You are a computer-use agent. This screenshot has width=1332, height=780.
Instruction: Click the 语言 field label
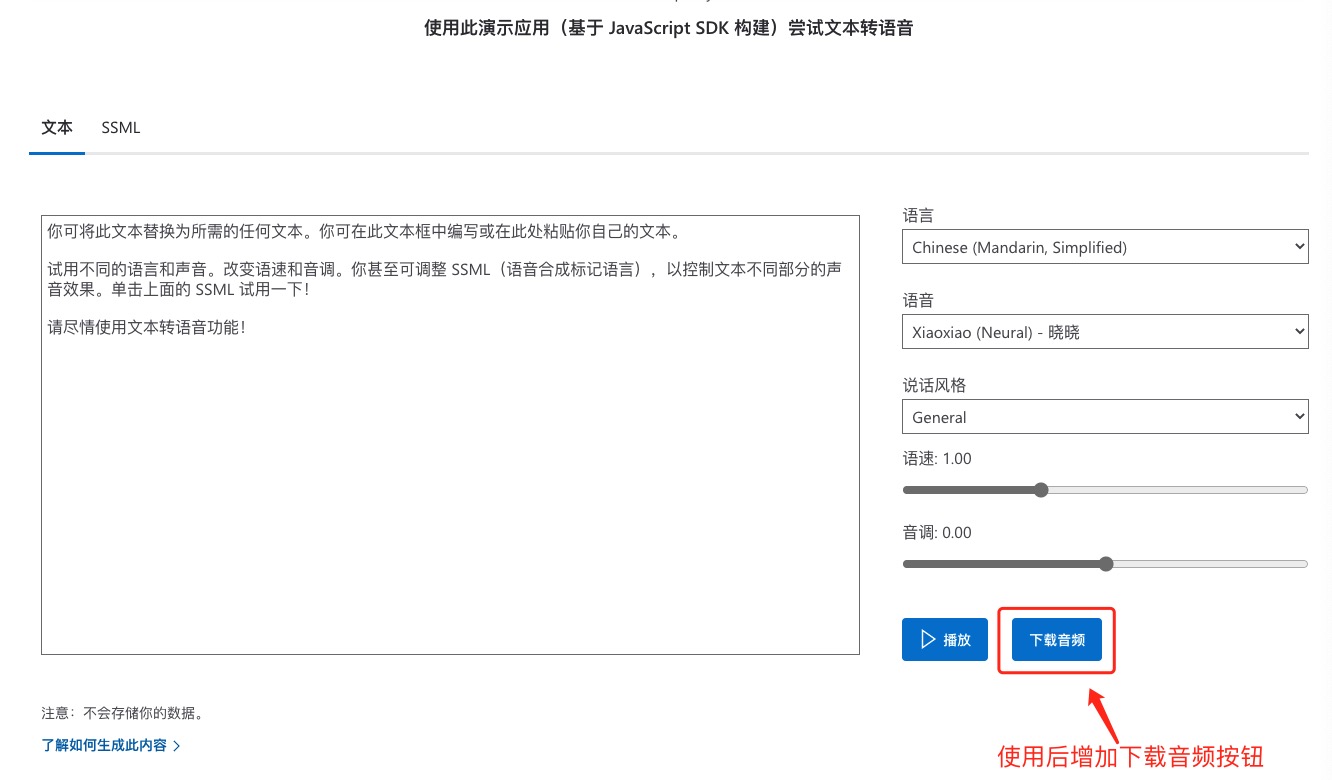[x=919, y=214]
